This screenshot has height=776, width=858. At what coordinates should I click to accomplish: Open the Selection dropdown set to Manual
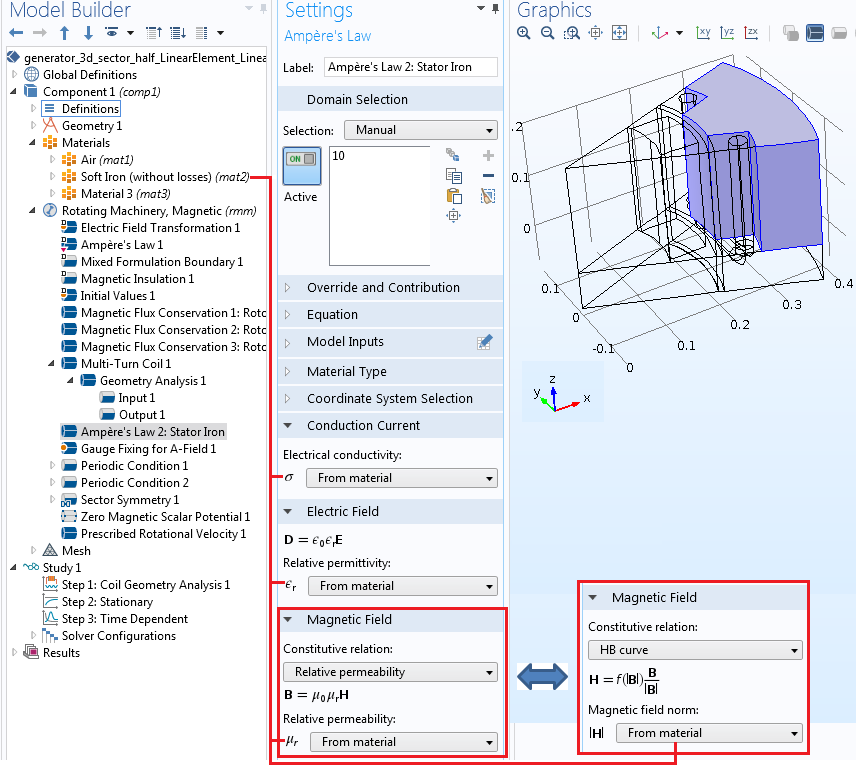420,130
